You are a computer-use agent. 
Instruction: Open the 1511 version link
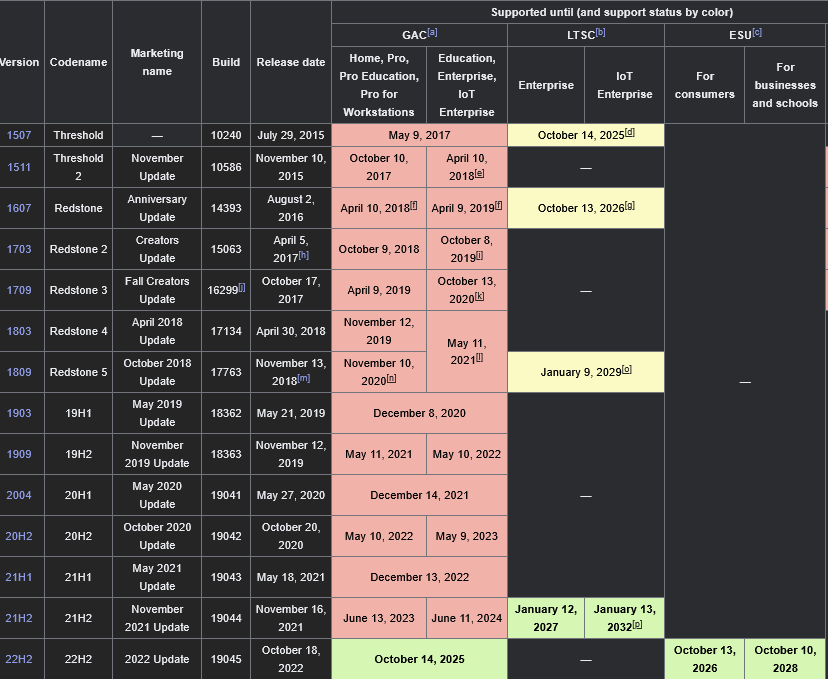19,167
